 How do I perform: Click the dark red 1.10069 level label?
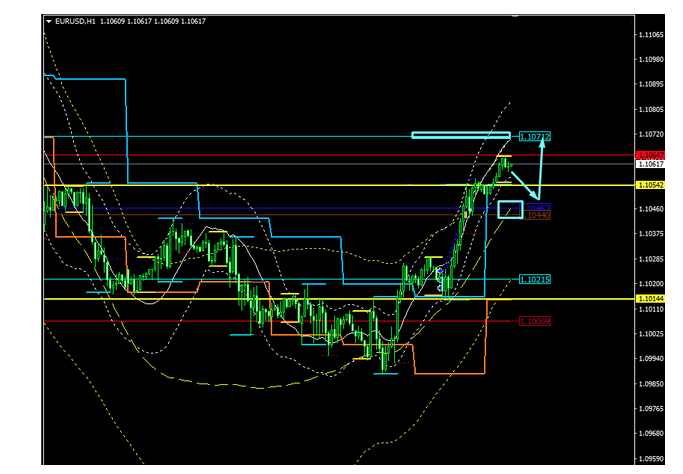[535, 321]
